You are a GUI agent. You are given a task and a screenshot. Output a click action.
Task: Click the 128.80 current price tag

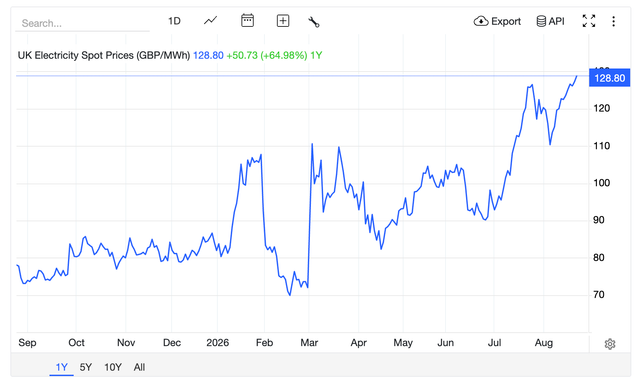point(609,78)
